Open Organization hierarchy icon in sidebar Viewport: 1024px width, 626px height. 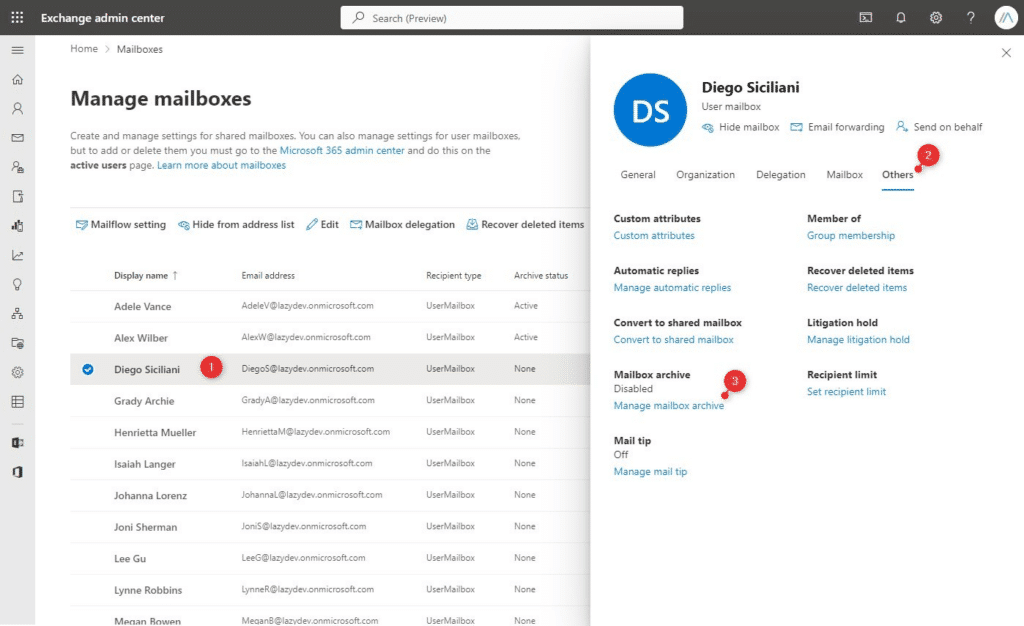tap(18, 314)
